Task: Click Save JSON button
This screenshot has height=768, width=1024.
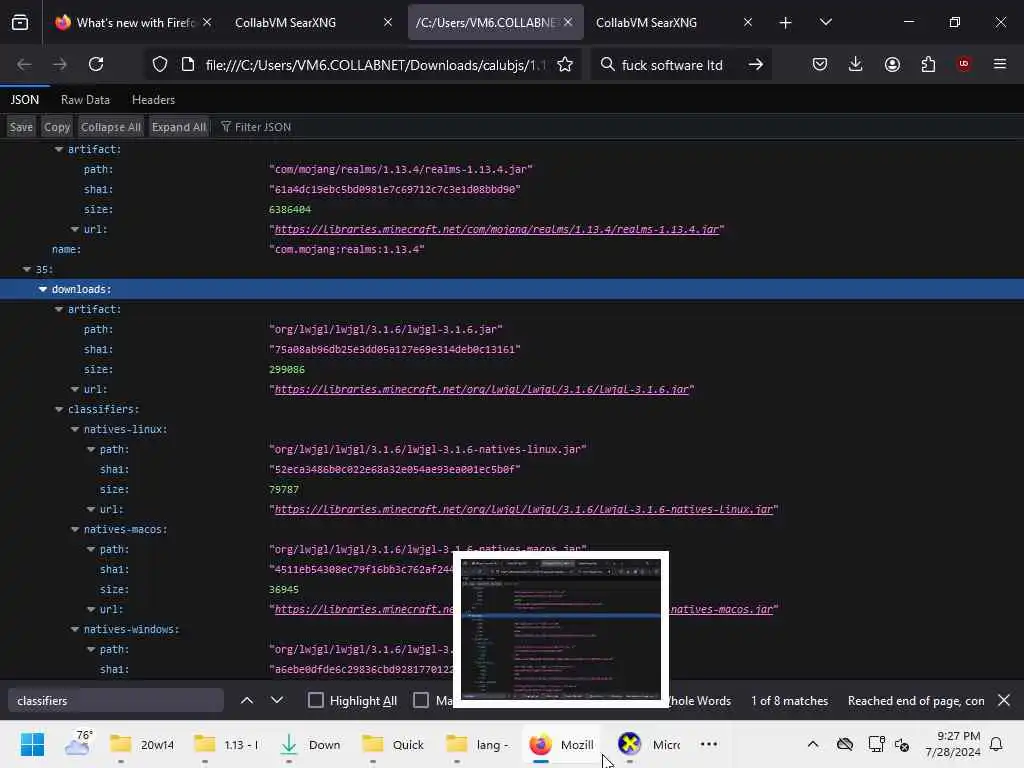Action: tap(21, 127)
